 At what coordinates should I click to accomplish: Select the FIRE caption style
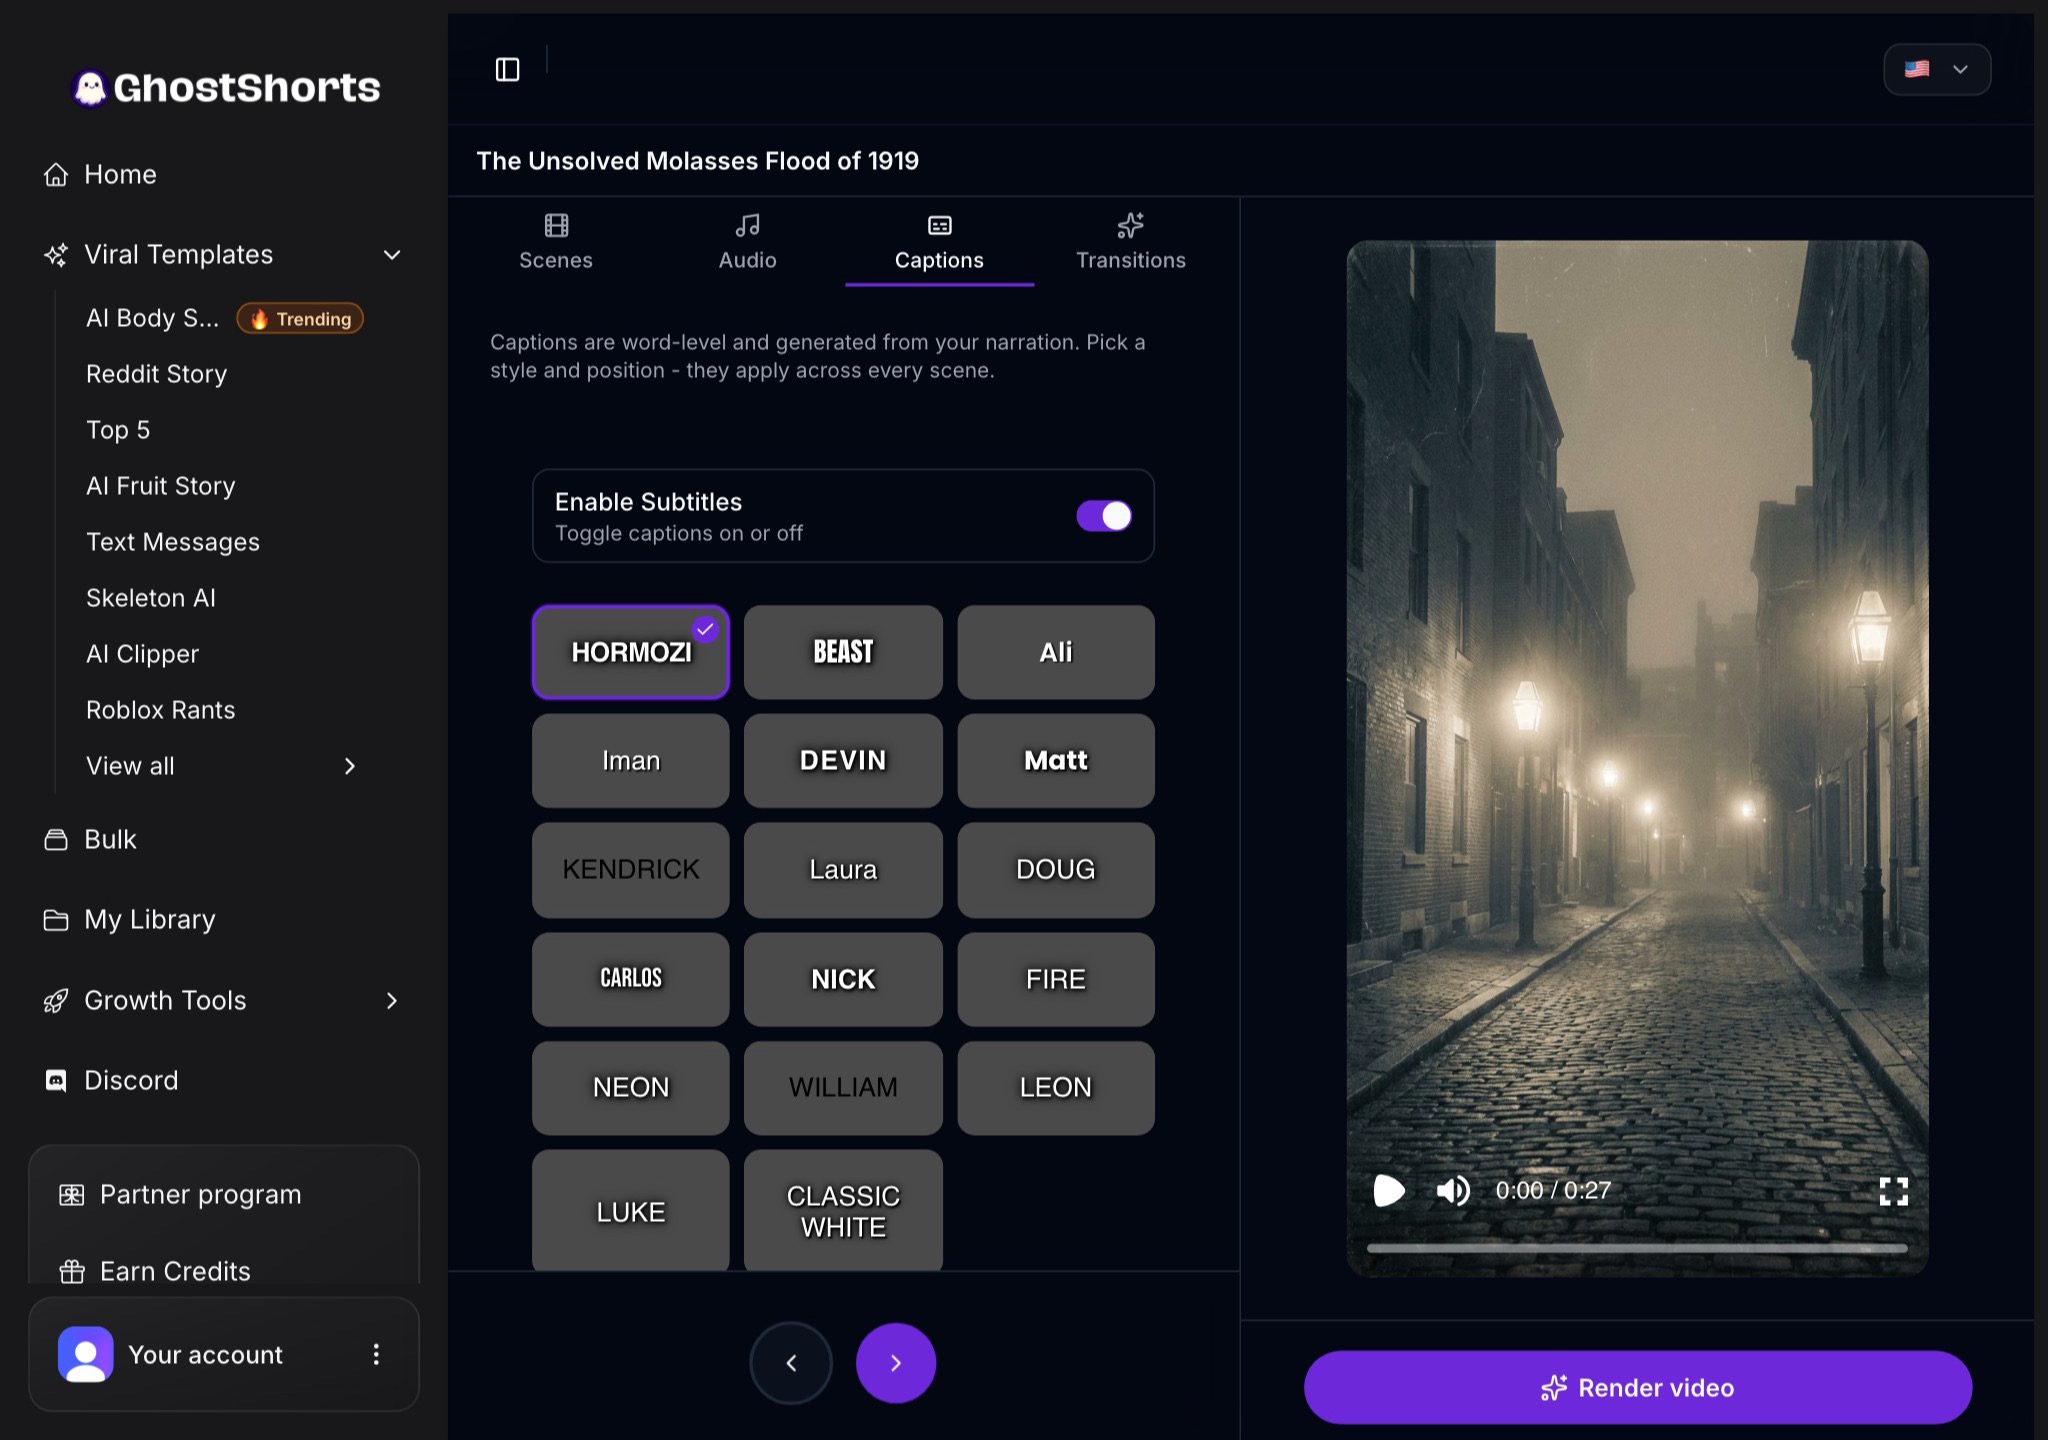[1056, 979]
